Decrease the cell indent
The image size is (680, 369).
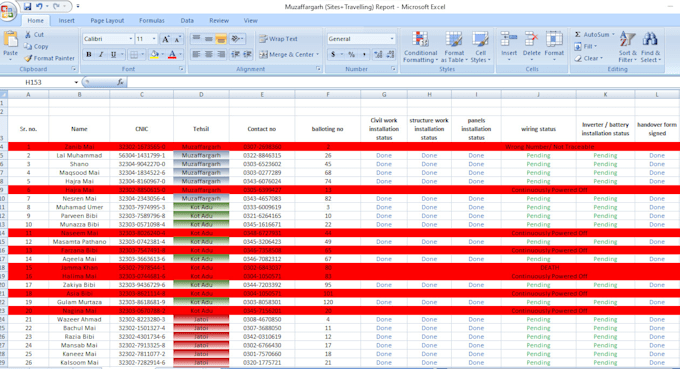[235, 55]
